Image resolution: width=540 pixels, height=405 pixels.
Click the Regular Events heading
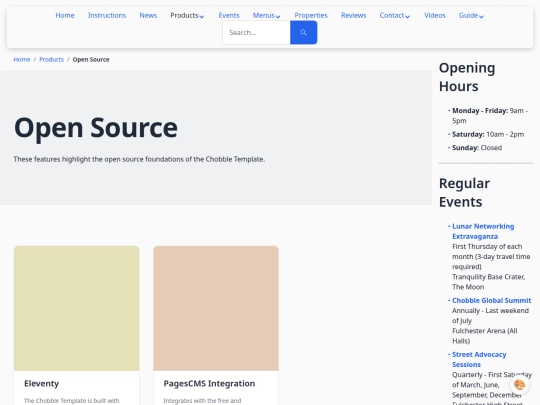point(464,193)
